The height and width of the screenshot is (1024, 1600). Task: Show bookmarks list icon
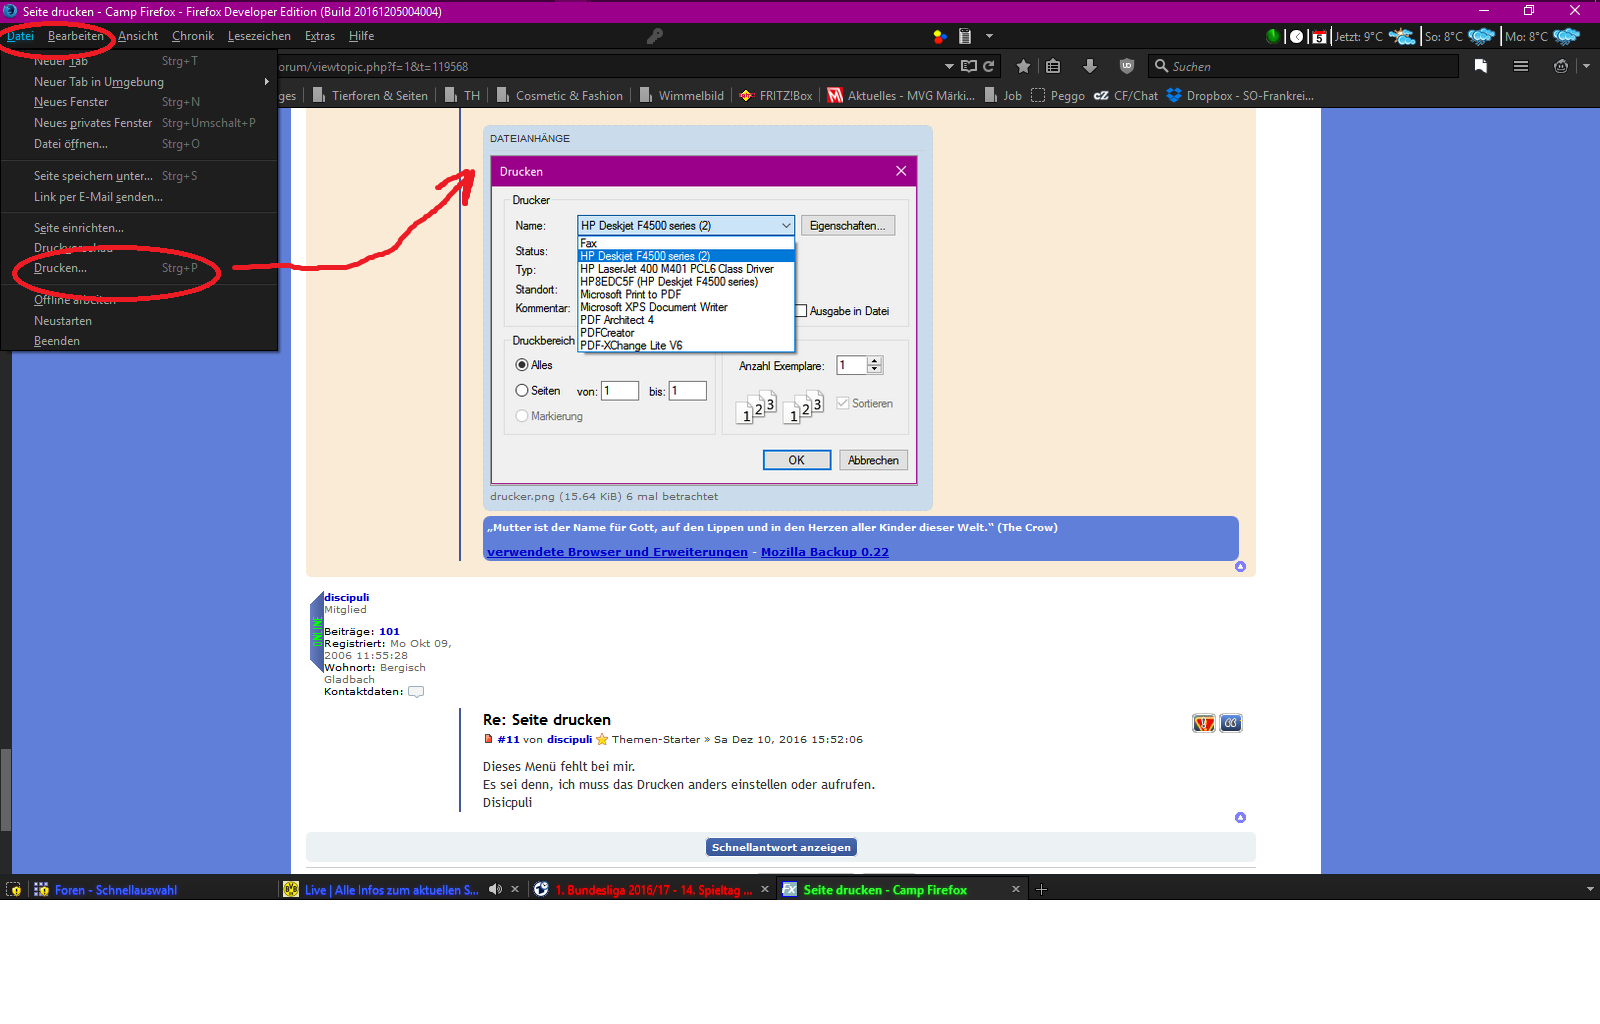(x=1053, y=66)
